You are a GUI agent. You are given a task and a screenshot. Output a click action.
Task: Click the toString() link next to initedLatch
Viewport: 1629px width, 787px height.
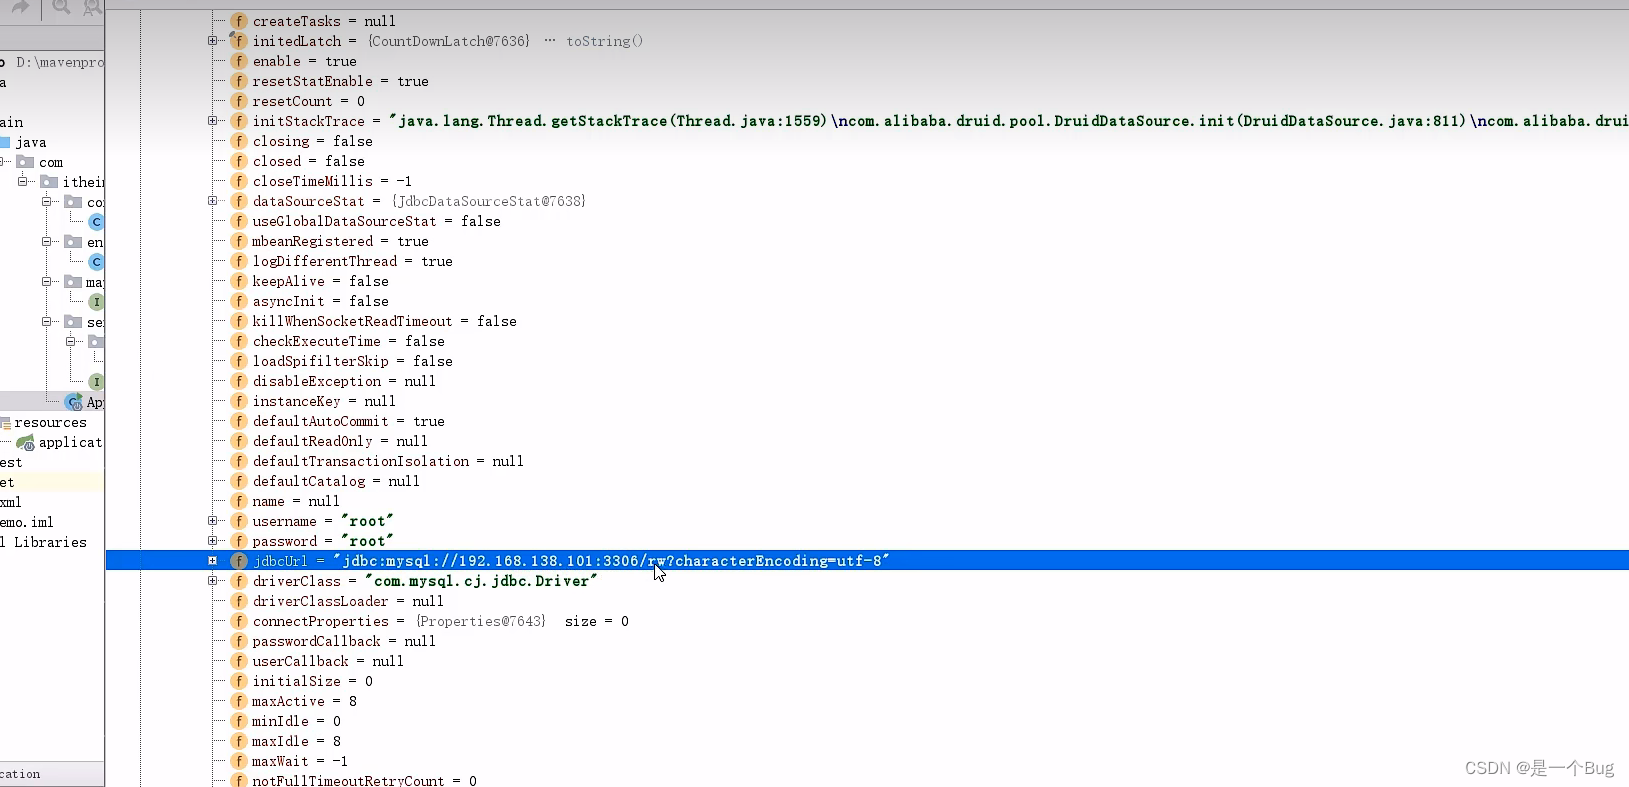tap(604, 41)
